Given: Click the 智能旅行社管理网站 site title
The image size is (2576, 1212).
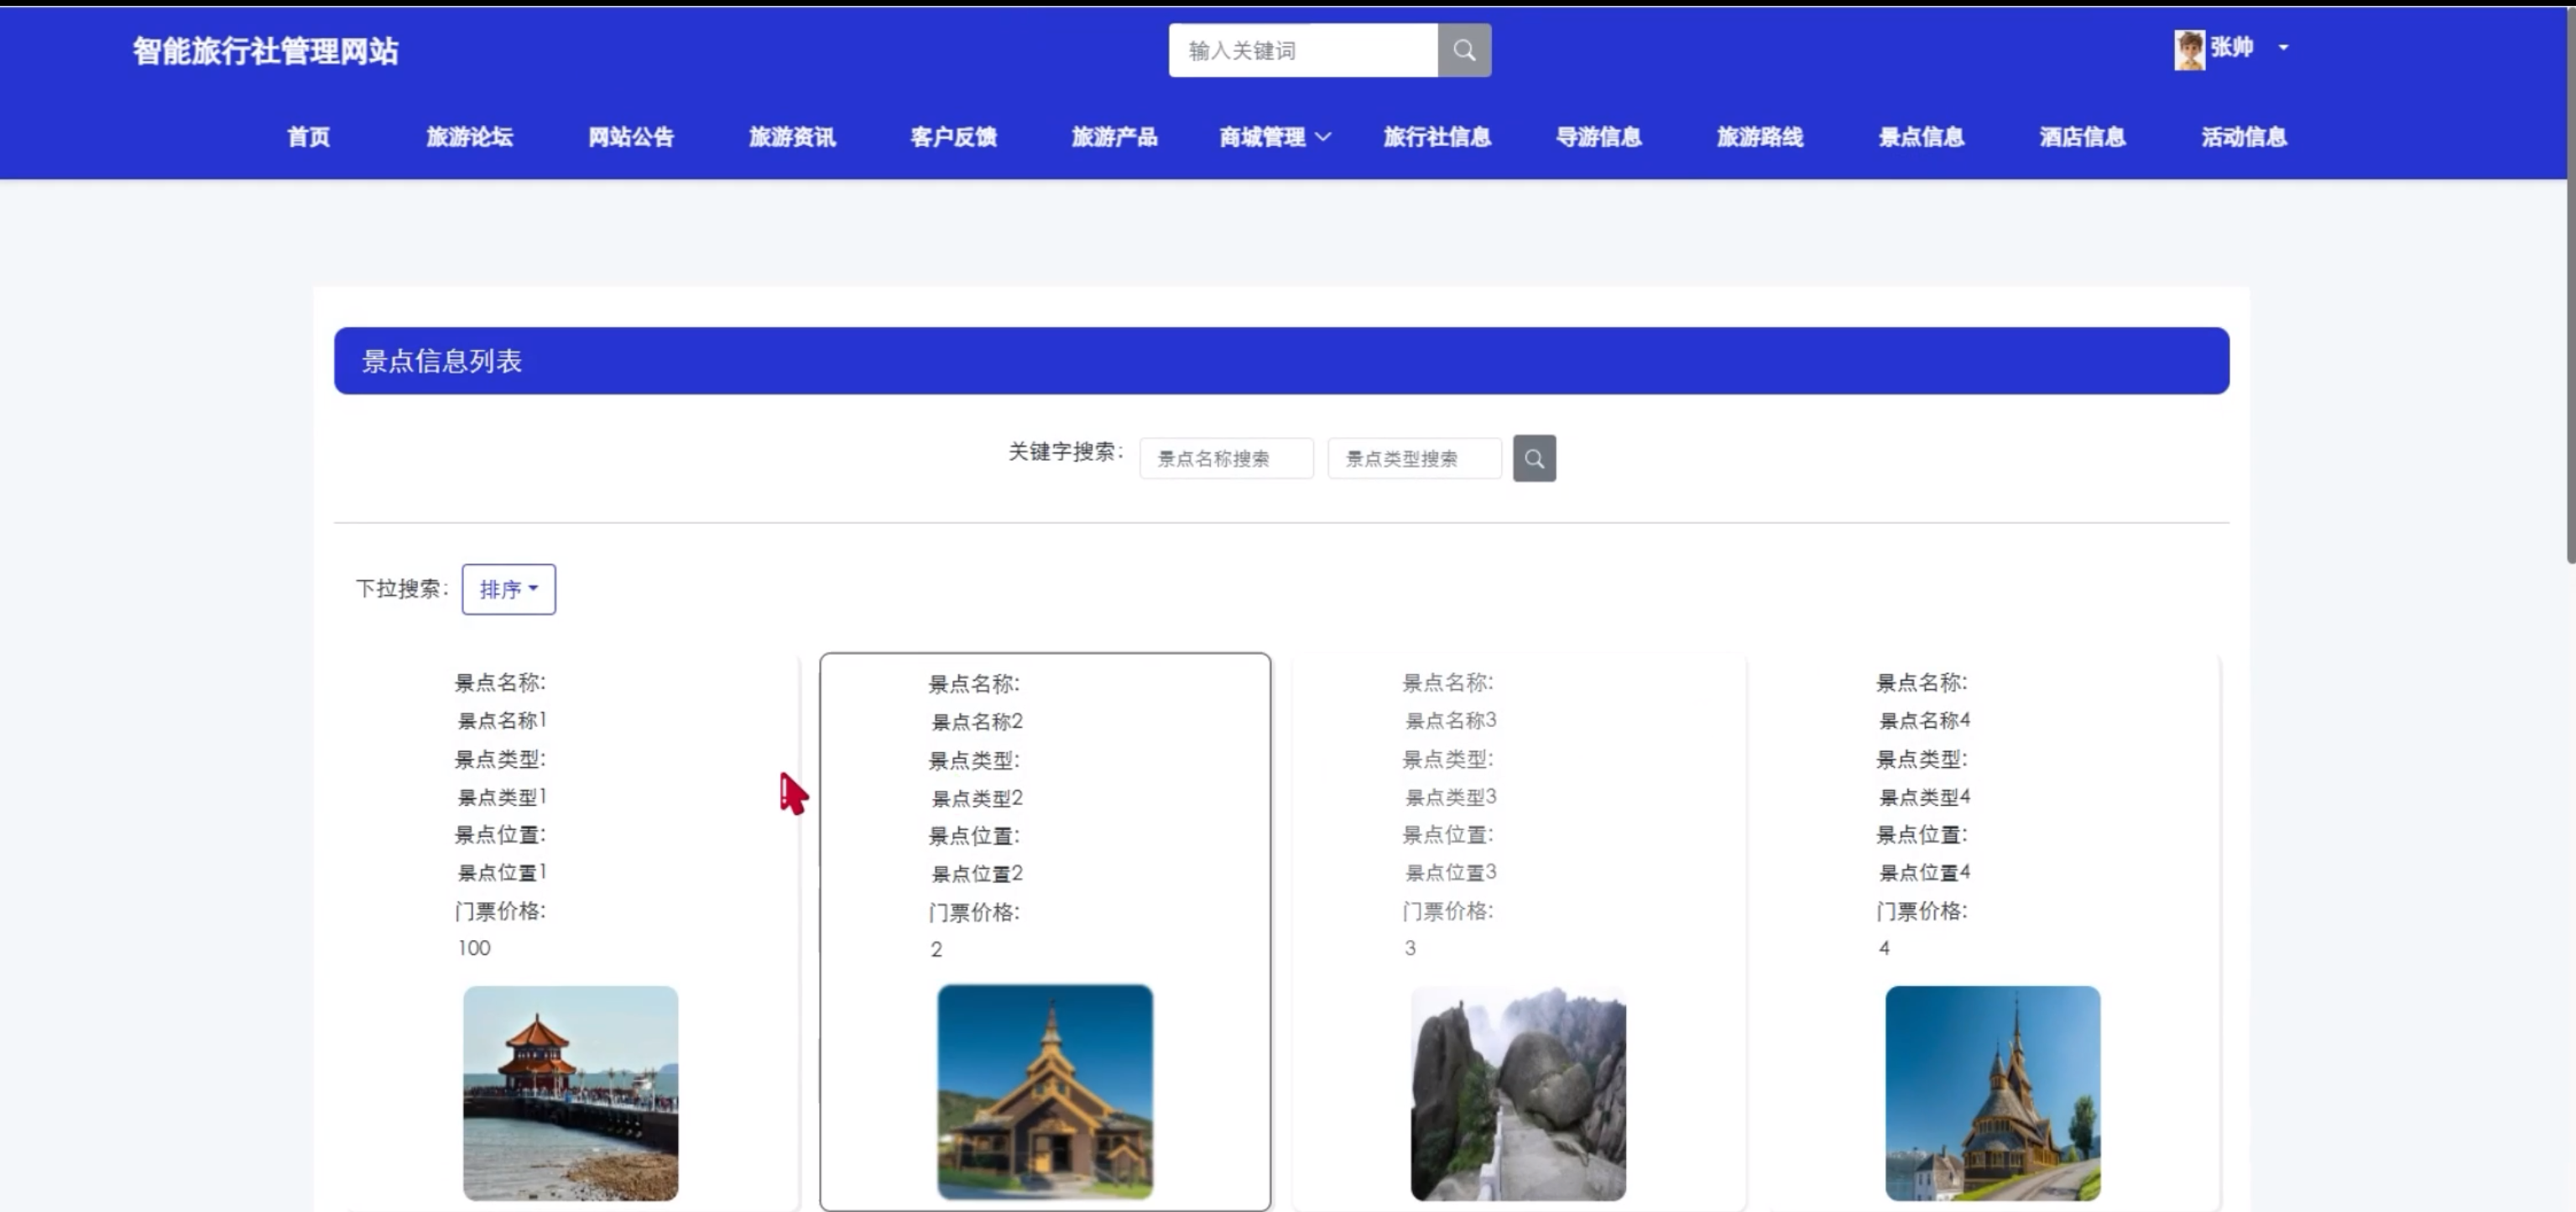Looking at the screenshot, I should [x=265, y=51].
